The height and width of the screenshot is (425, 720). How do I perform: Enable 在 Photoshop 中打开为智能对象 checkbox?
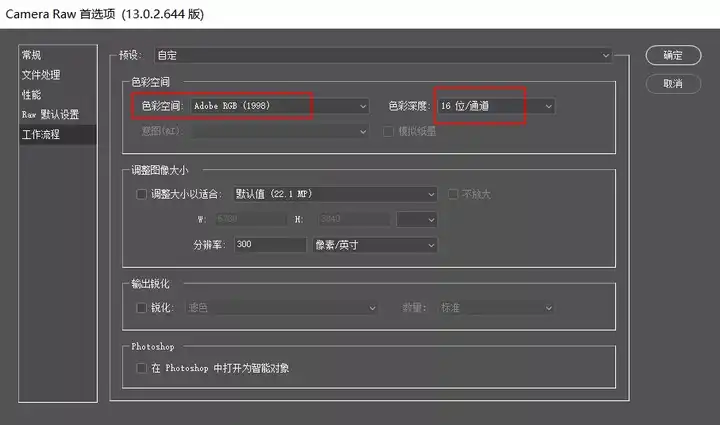click(141, 368)
